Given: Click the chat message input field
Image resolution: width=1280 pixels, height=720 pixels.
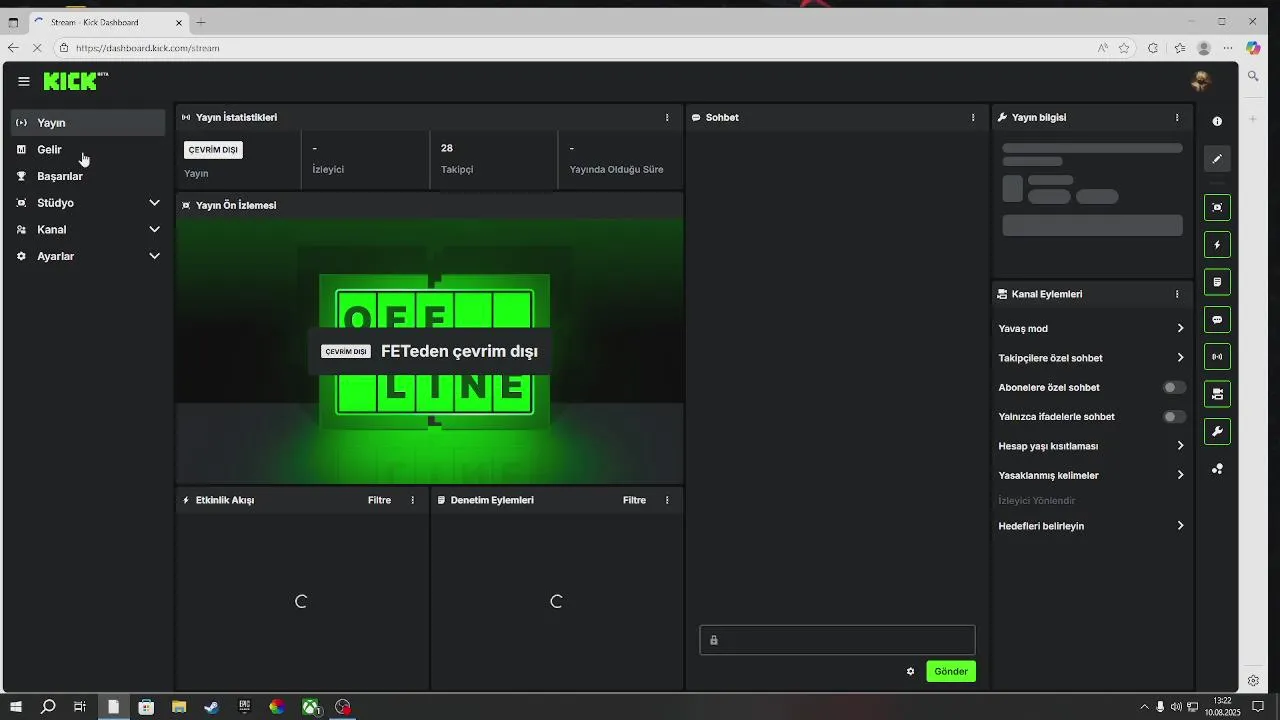Looking at the screenshot, I should pos(837,640).
